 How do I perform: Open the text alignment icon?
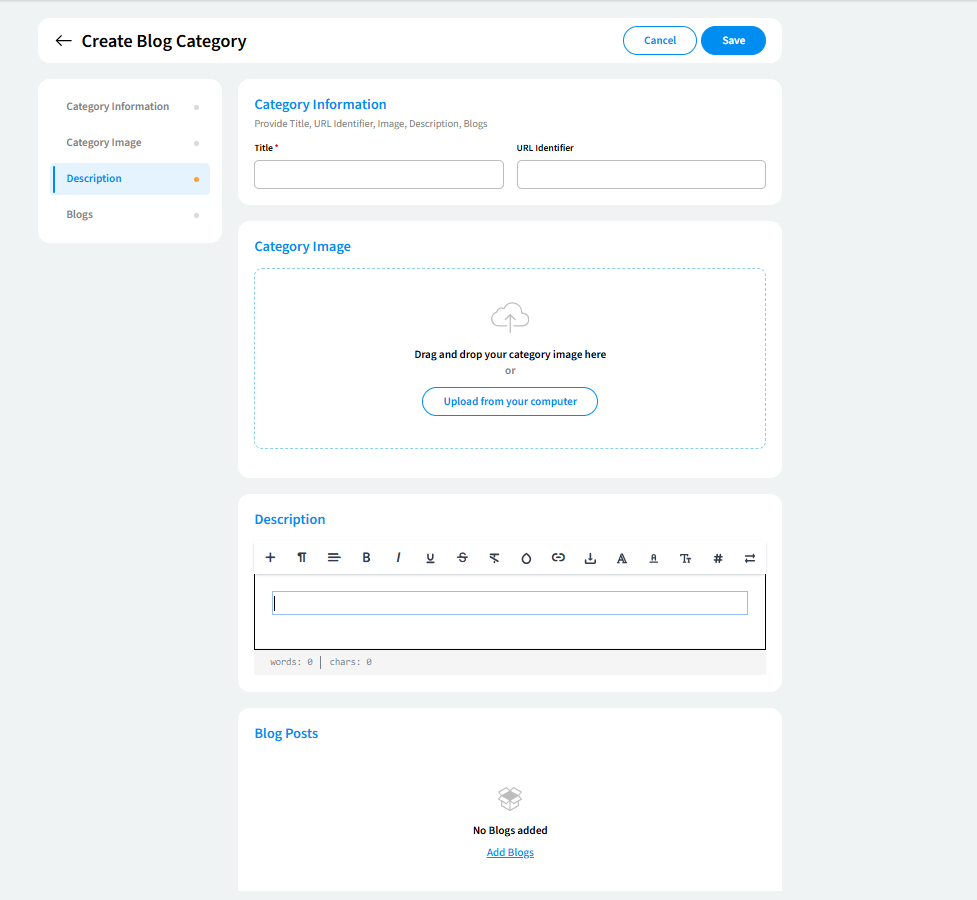[x=334, y=558]
